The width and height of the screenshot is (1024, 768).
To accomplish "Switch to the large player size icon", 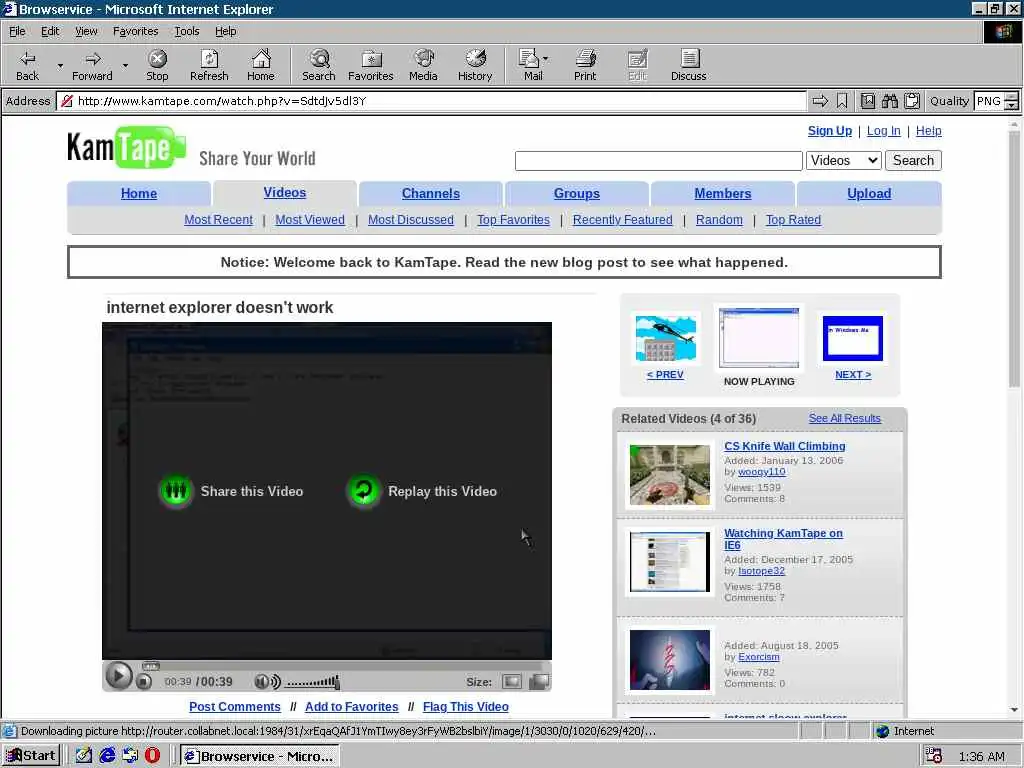I will point(539,682).
